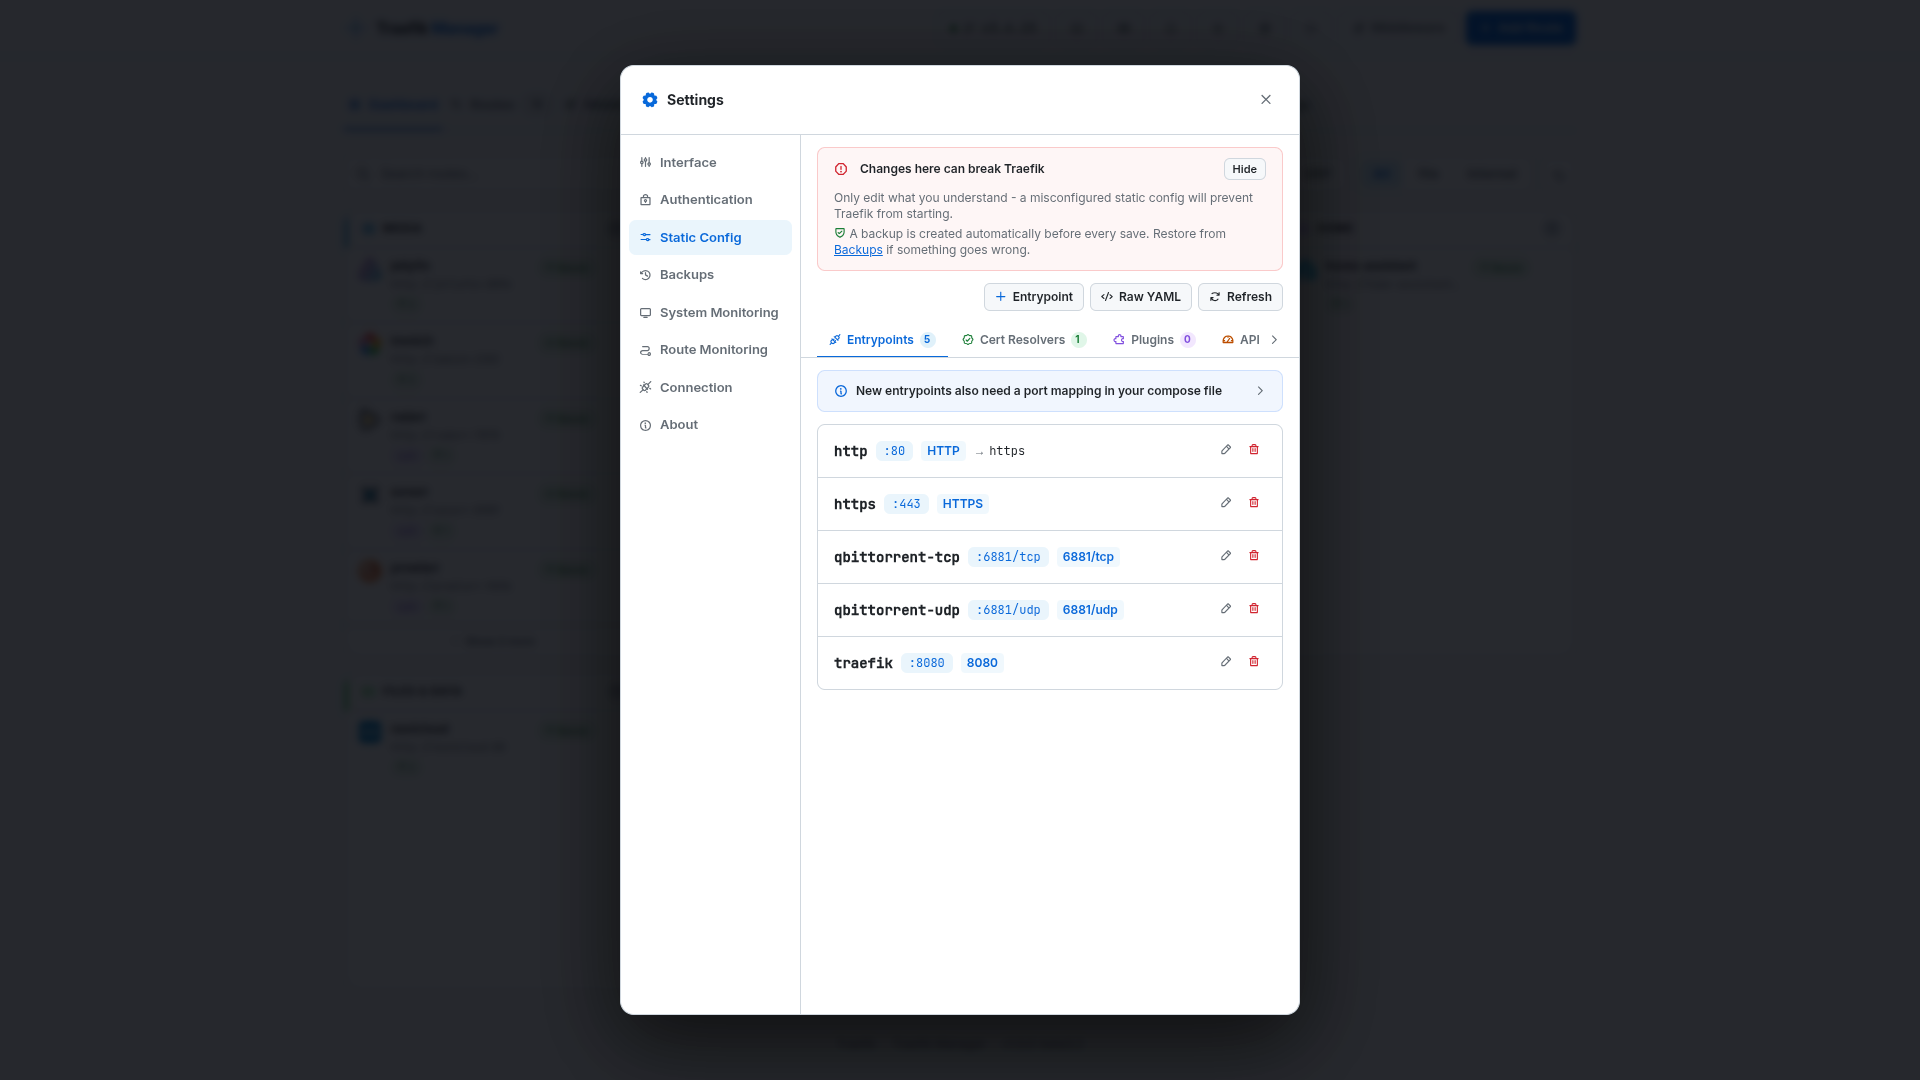Switch to Entrypoints tab
The width and height of the screenshot is (1920, 1080).
pos(882,340)
